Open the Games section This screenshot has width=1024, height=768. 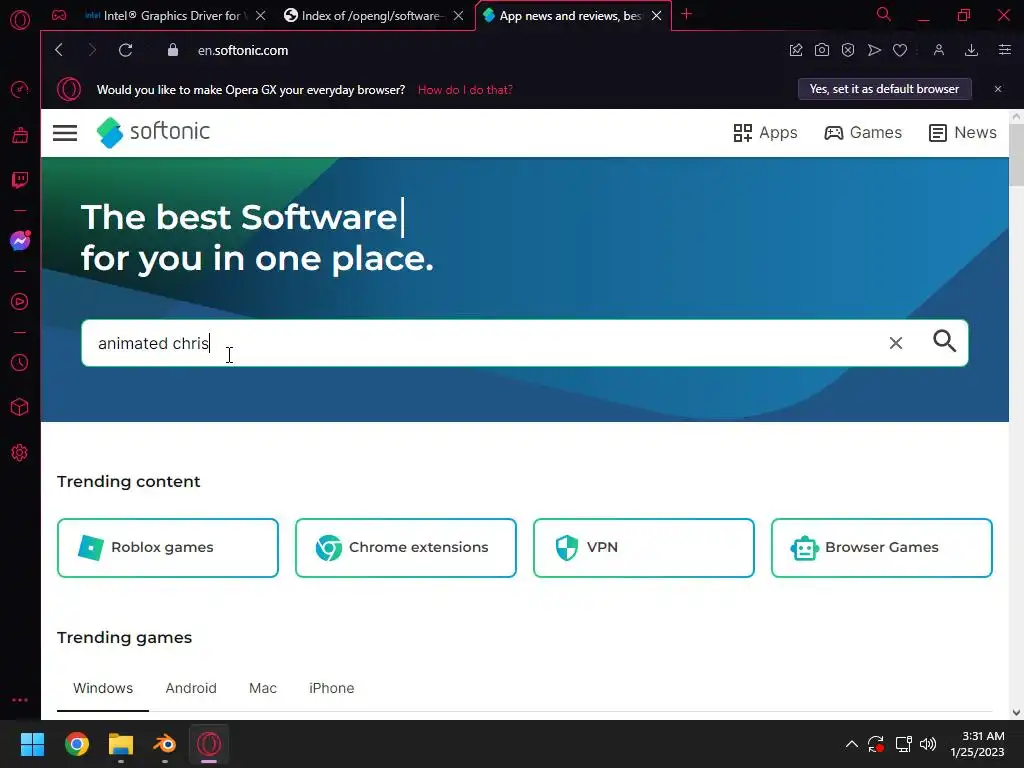coord(863,133)
